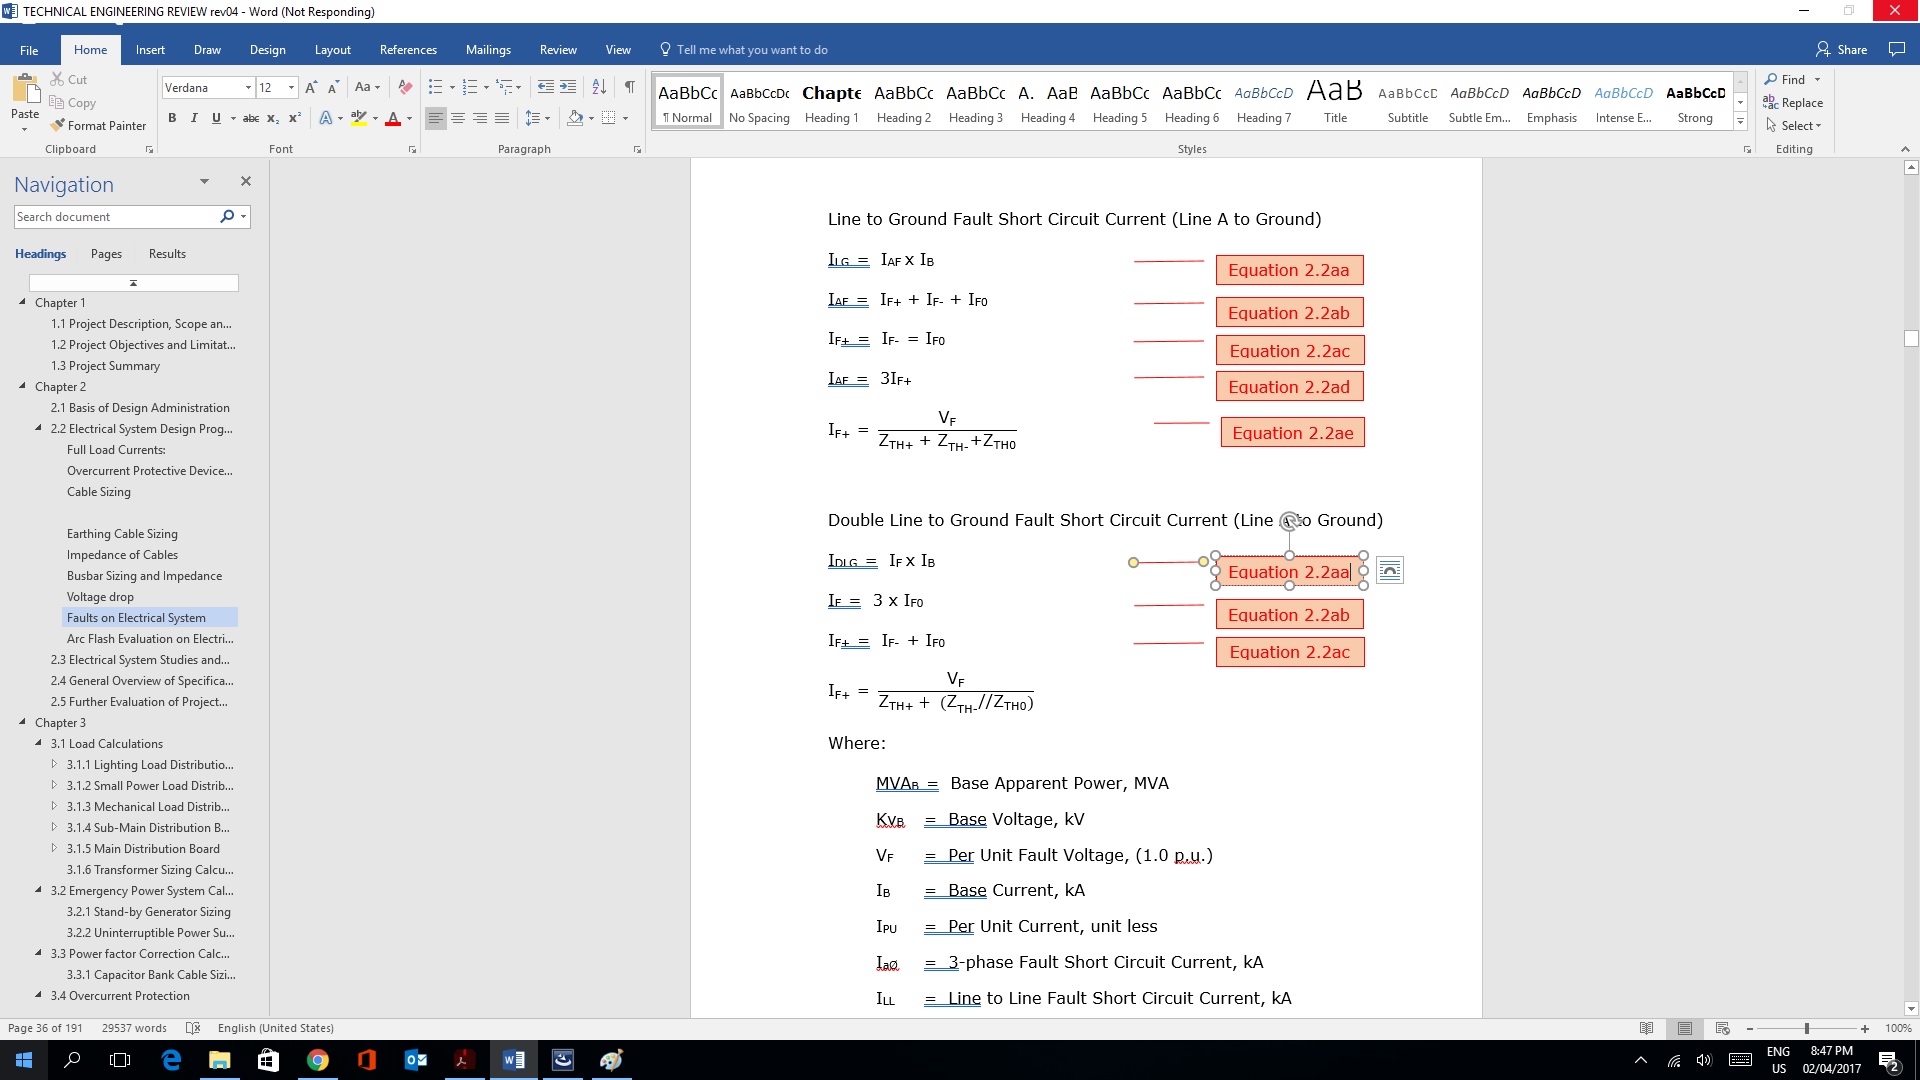Click the Search document input field
1920x1080 pixels.
115,217
